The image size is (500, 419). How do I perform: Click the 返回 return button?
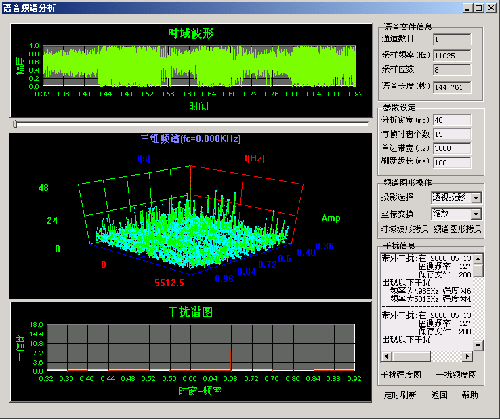439,395
